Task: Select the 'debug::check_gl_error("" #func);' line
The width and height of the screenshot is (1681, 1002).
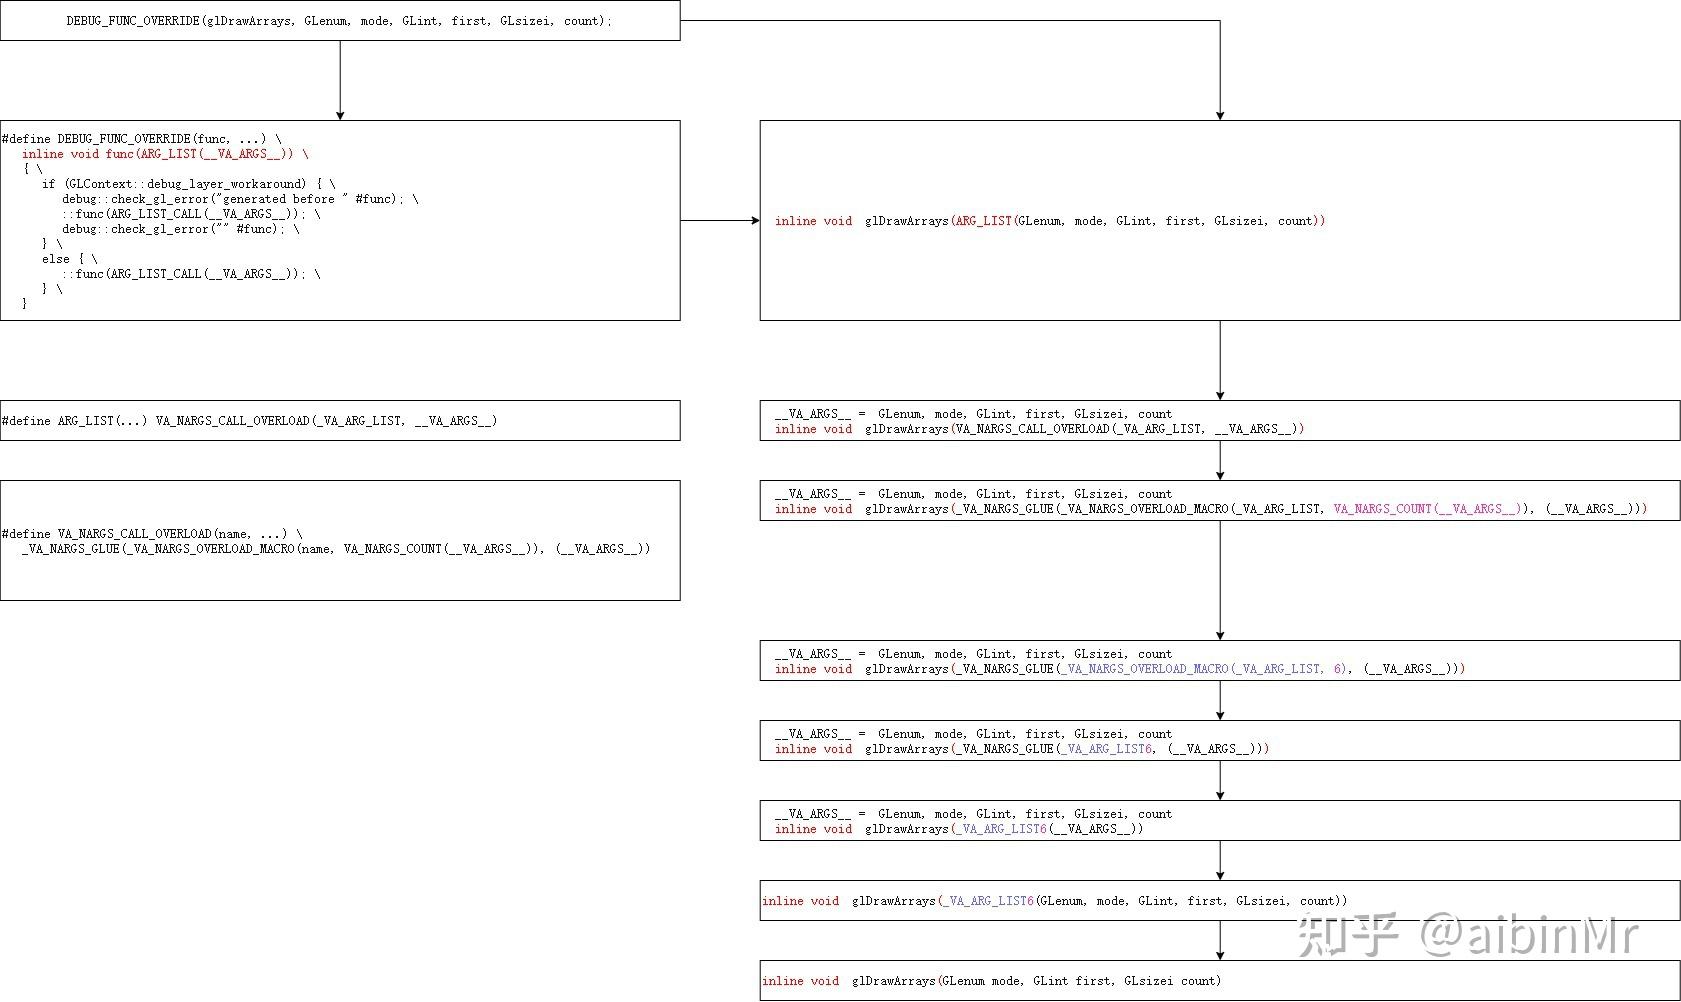Action: (180, 229)
